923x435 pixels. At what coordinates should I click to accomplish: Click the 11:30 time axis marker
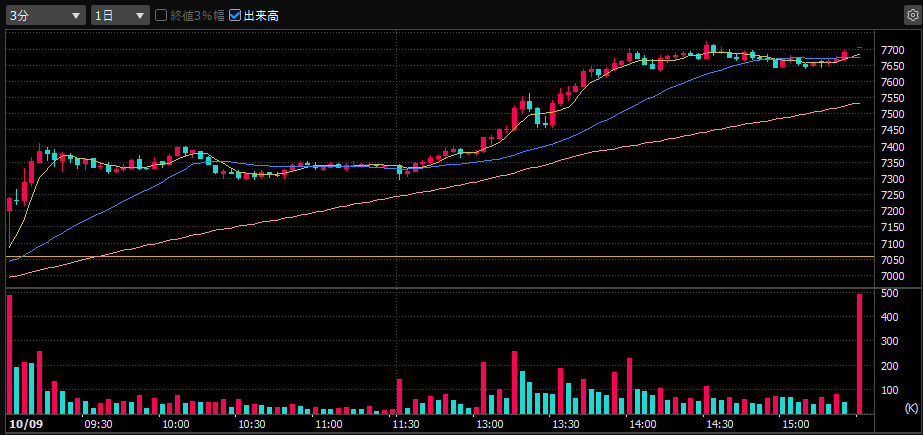tap(405, 424)
